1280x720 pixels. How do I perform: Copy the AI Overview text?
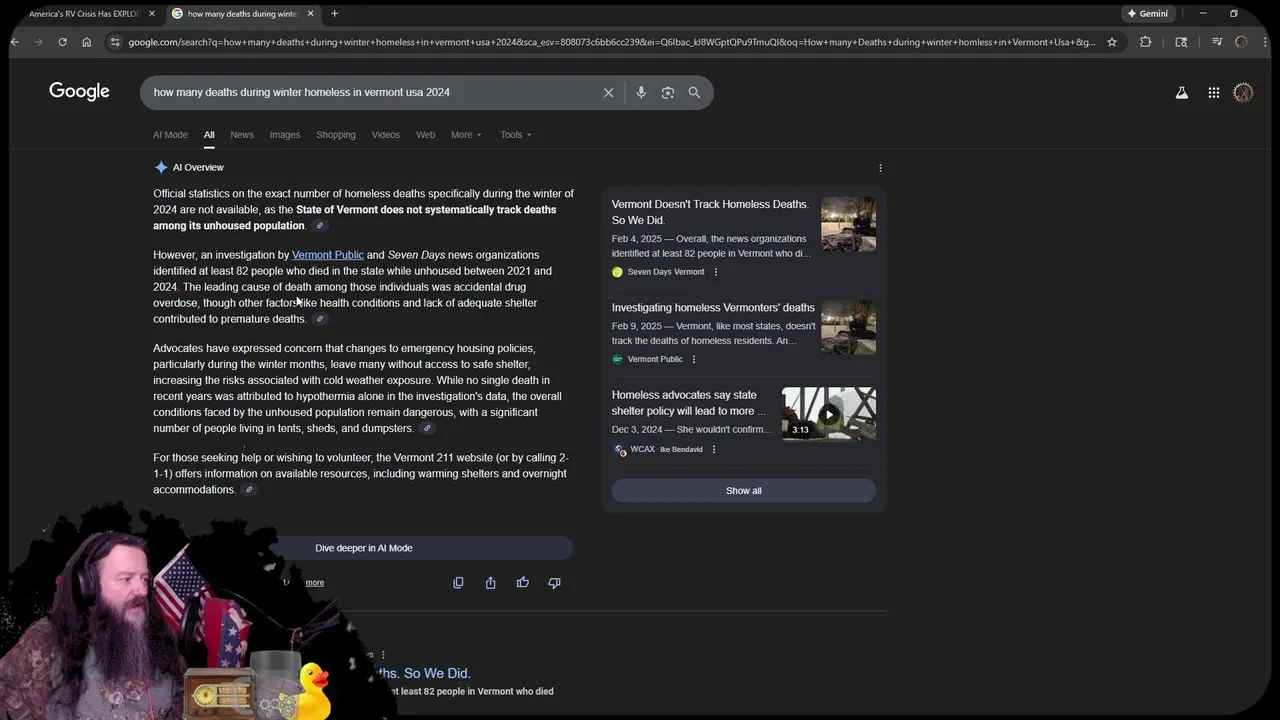point(458,583)
